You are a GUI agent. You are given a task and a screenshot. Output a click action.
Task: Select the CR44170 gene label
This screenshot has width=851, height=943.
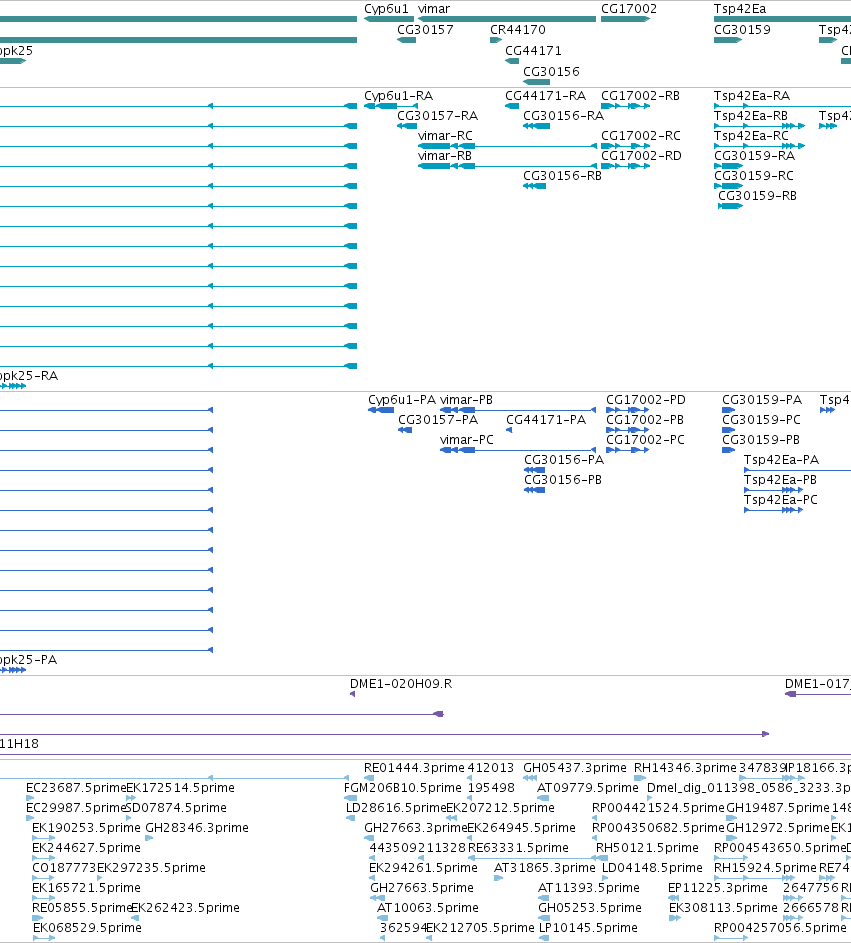click(x=518, y=30)
